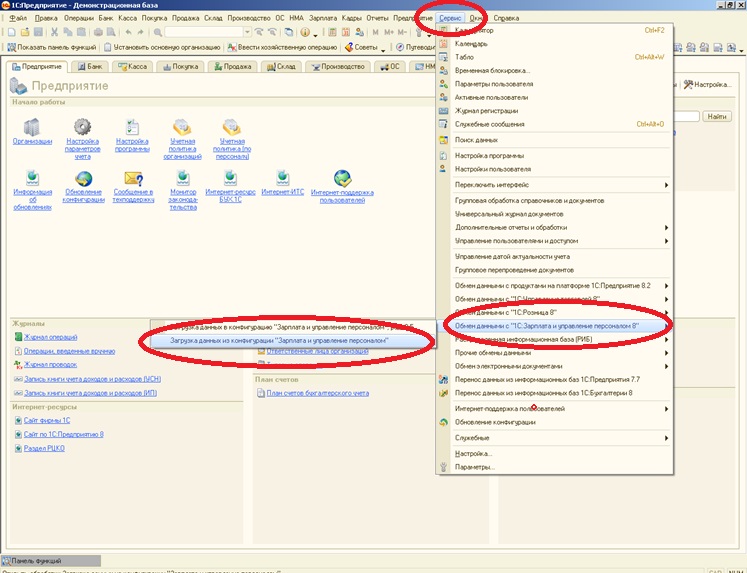The image size is (747, 573).
Task: Choose Загрузка данных из конфигурации Зарплата submenu item
Action: point(293,341)
